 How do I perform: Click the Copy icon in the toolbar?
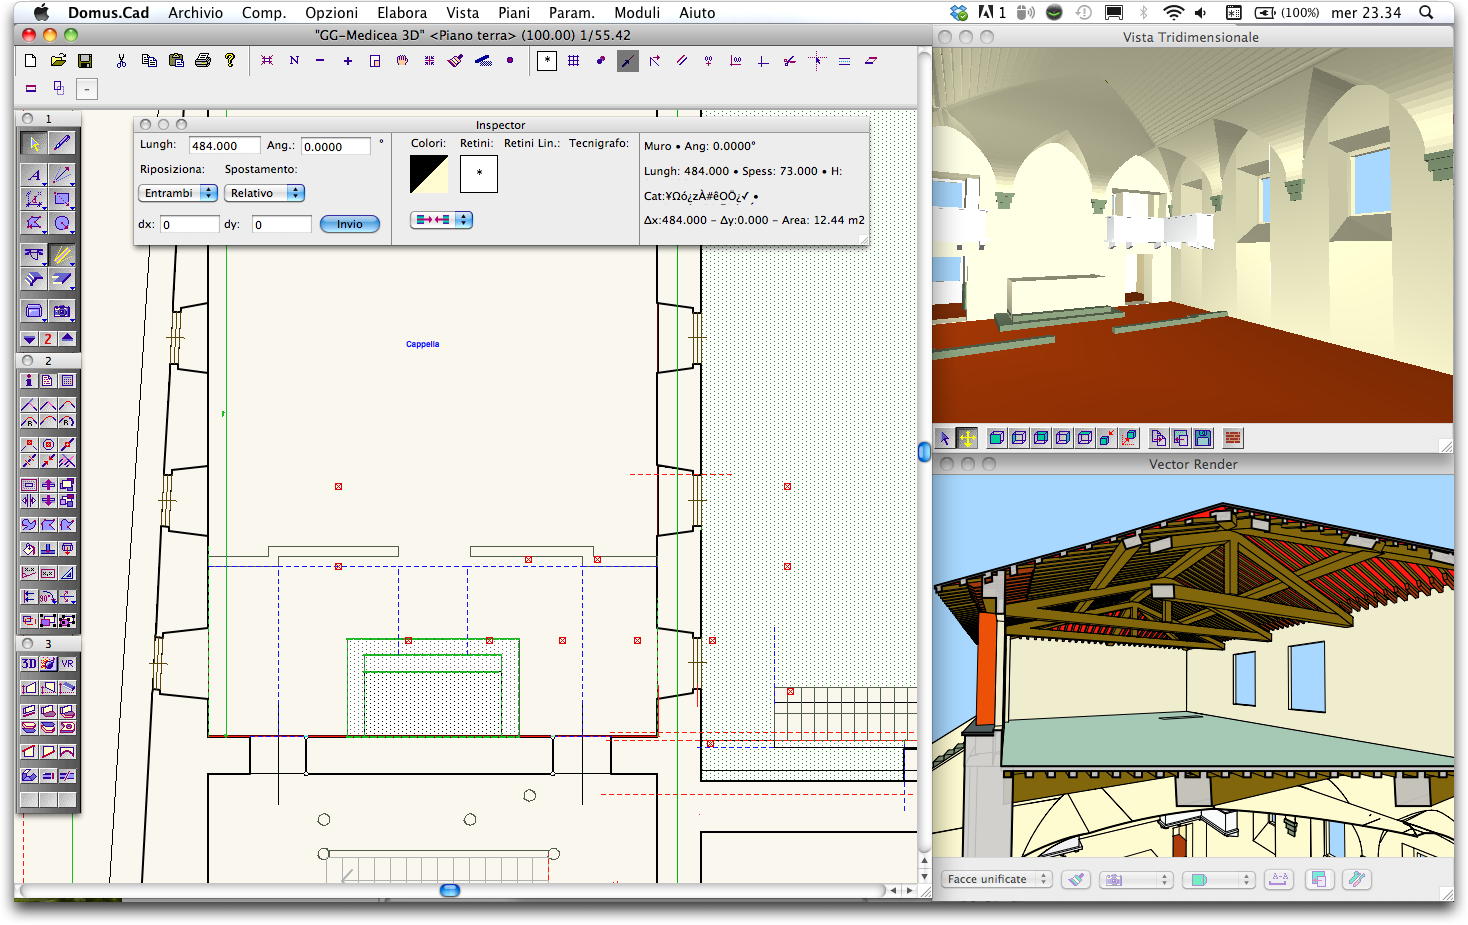point(149,61)
